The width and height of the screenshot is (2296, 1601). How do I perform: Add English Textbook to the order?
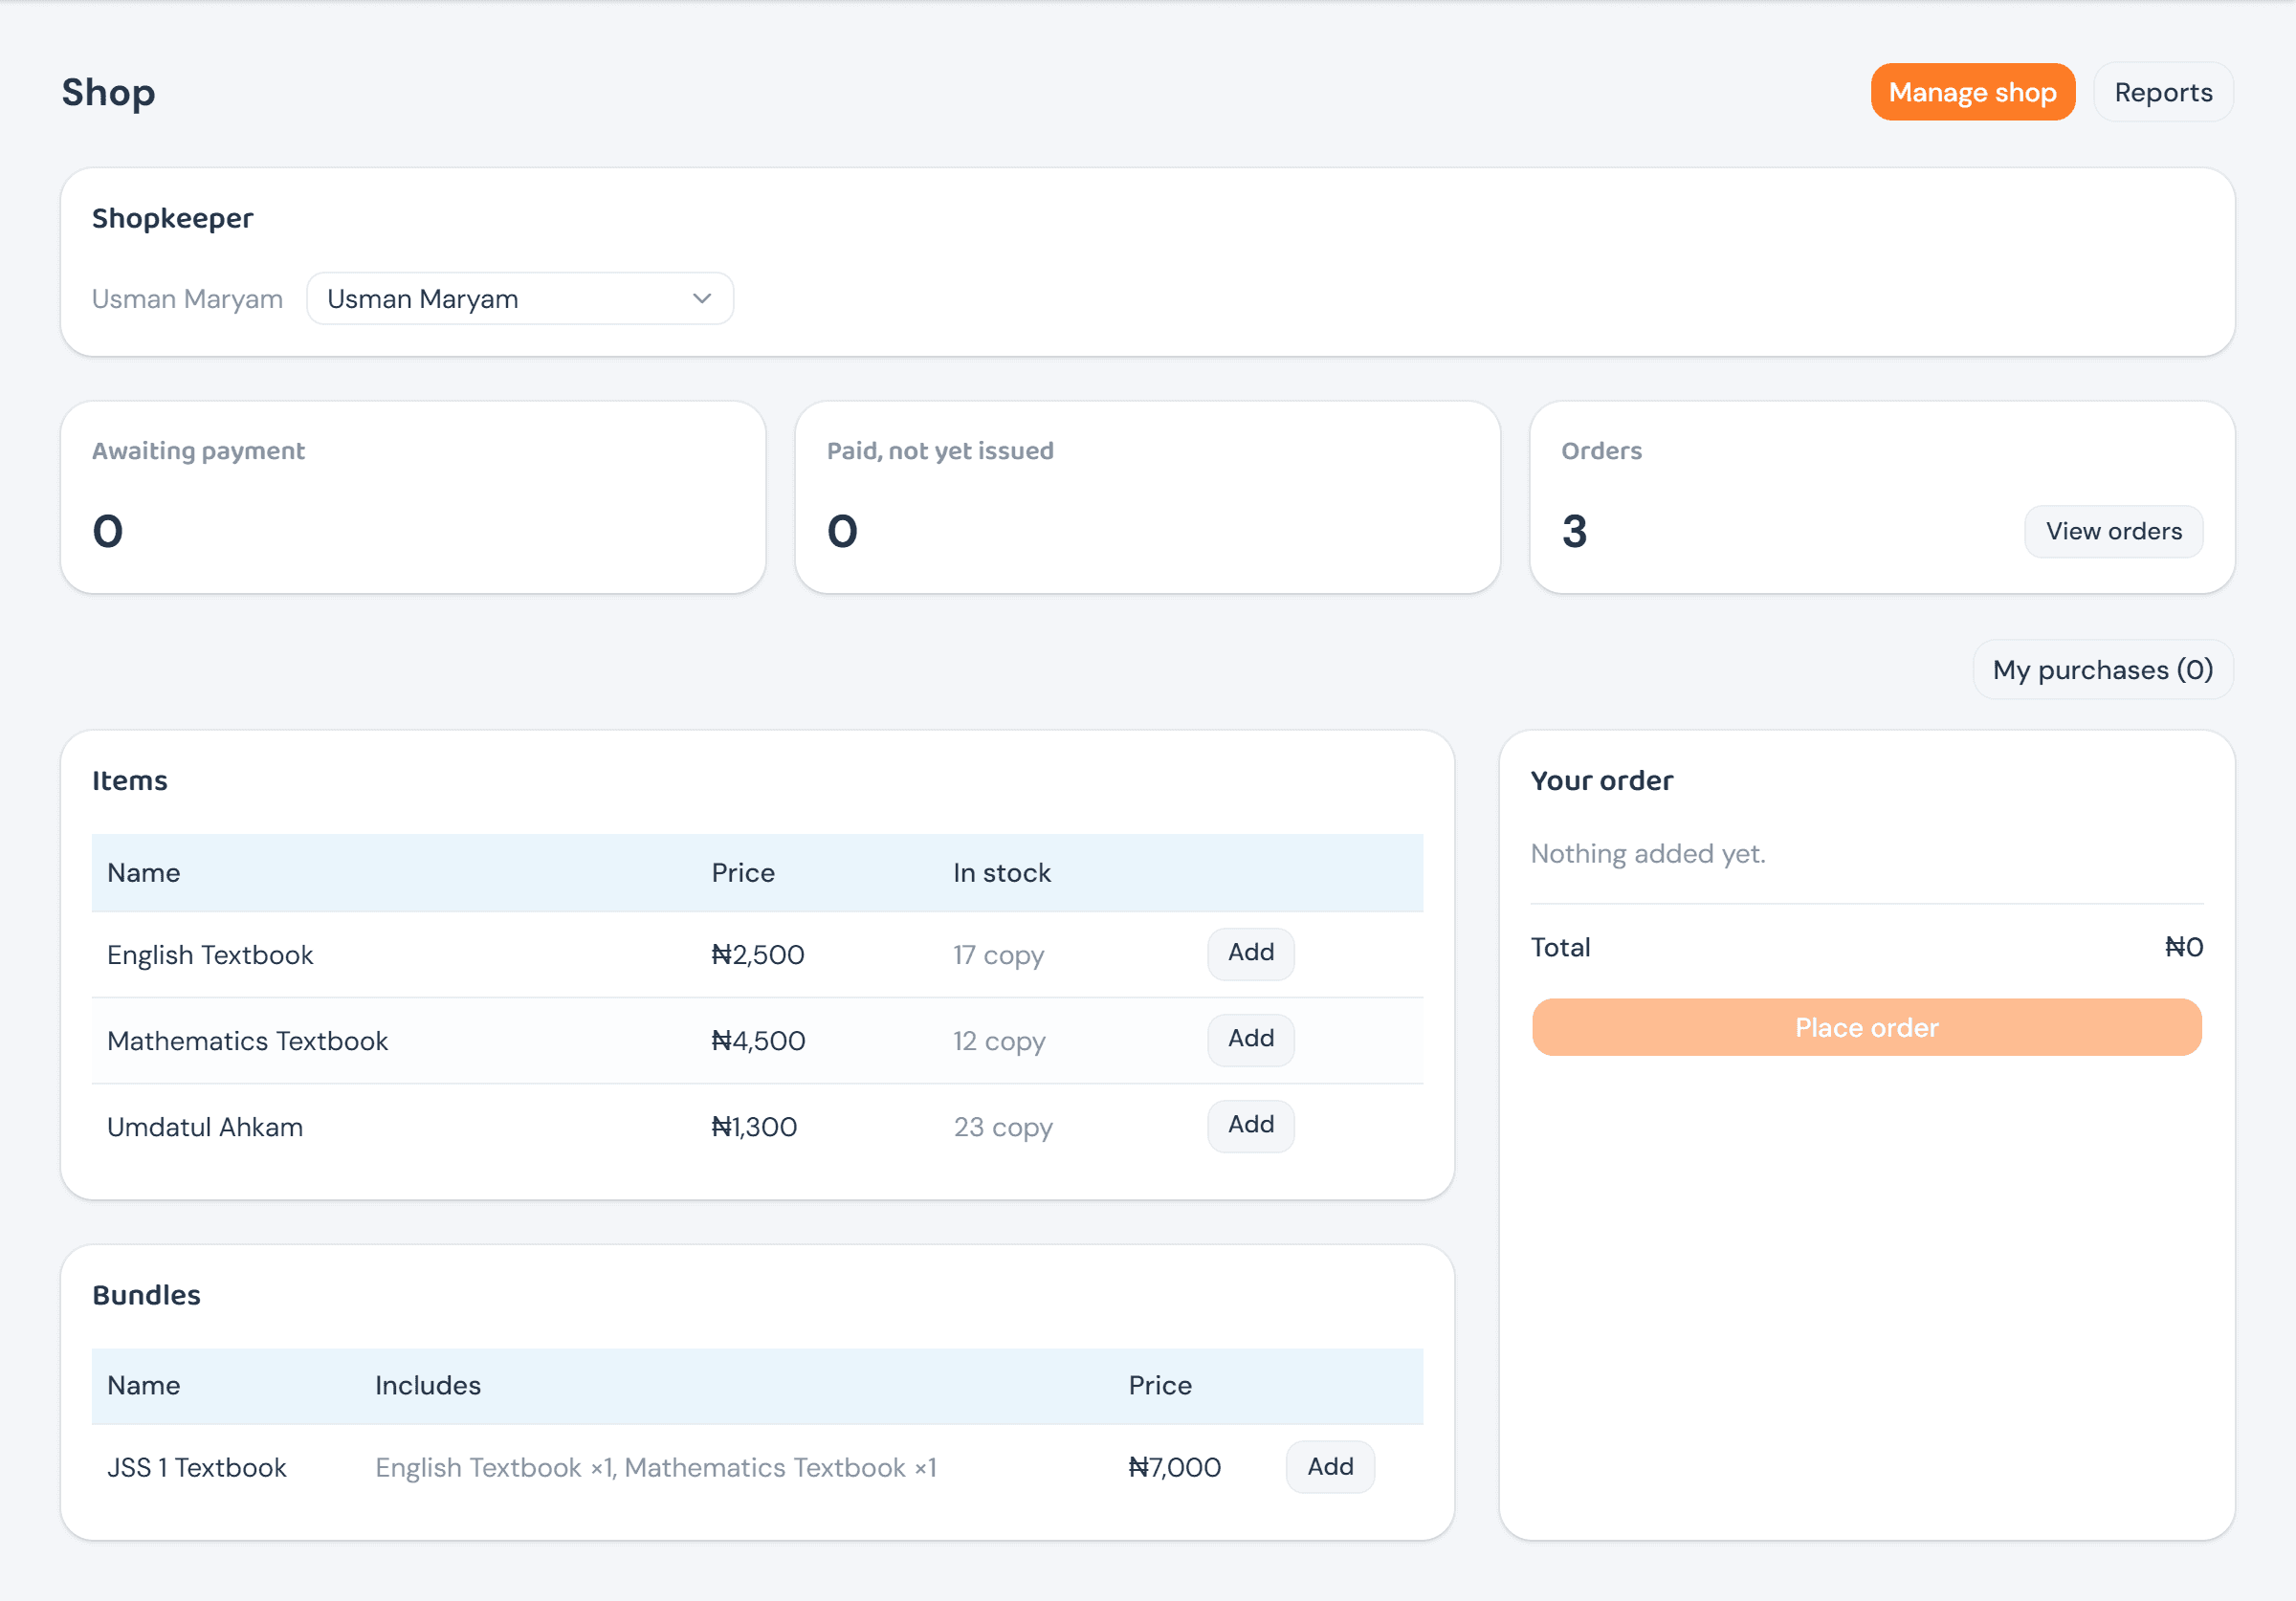(x=1250, y=953)
